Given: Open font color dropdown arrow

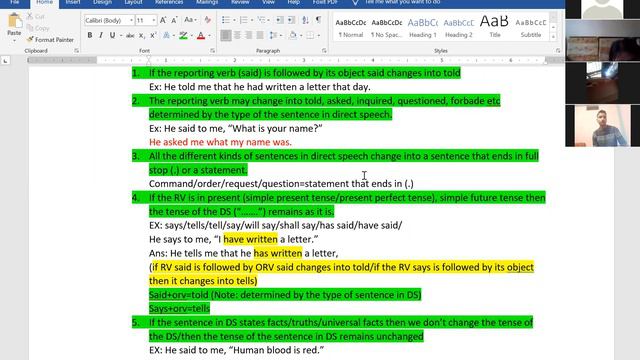Looking at the screenshot, I should coord(210,36).
